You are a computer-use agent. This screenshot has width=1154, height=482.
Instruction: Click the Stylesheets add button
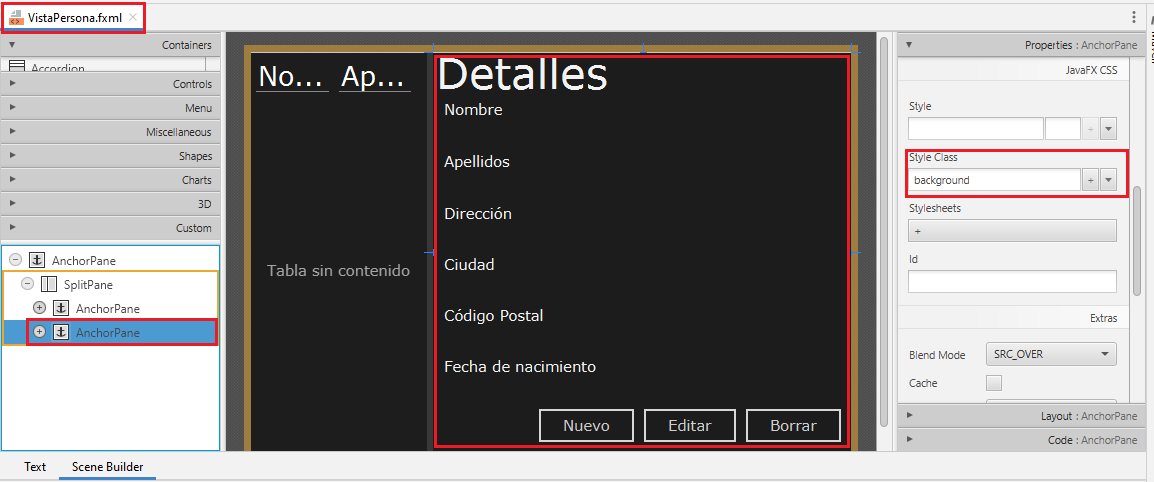pyautogui.click(x=1012, y=230)
